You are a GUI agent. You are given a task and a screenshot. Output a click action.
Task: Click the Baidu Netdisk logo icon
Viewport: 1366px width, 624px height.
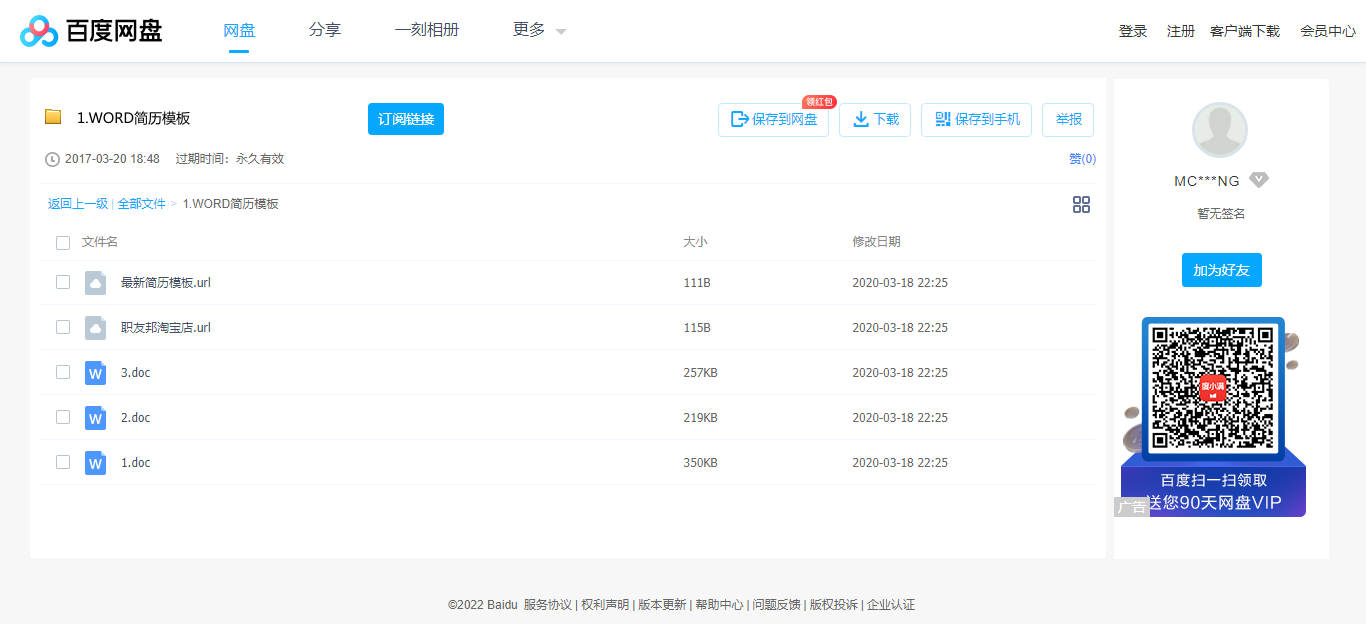(x=38, y=30)
